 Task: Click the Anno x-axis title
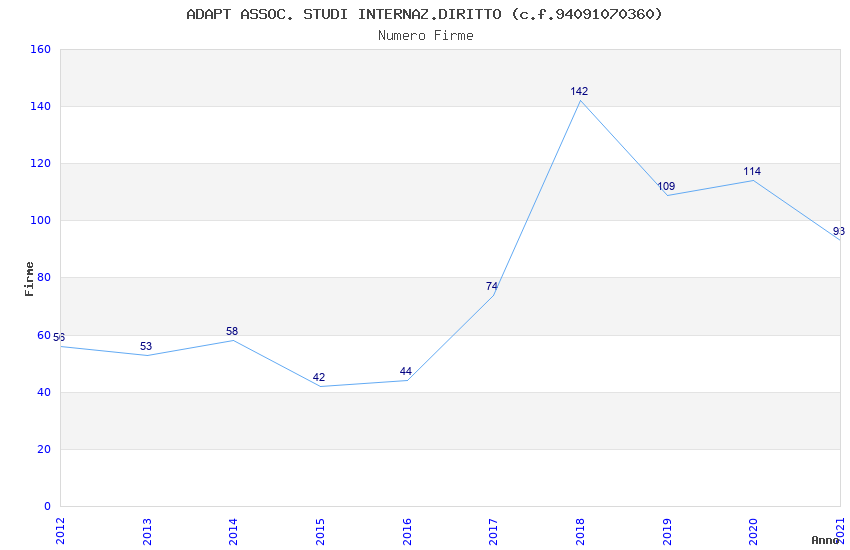(x=825, y=540)
